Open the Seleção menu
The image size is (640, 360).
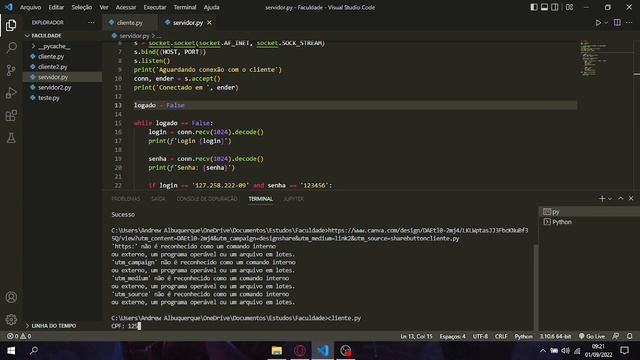(x=82, y=7)
